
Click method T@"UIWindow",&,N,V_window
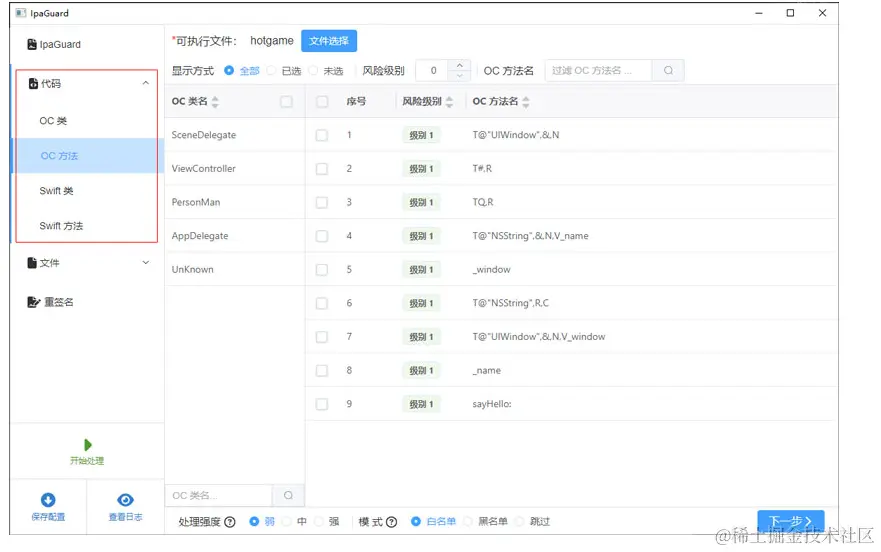[538, 337]
